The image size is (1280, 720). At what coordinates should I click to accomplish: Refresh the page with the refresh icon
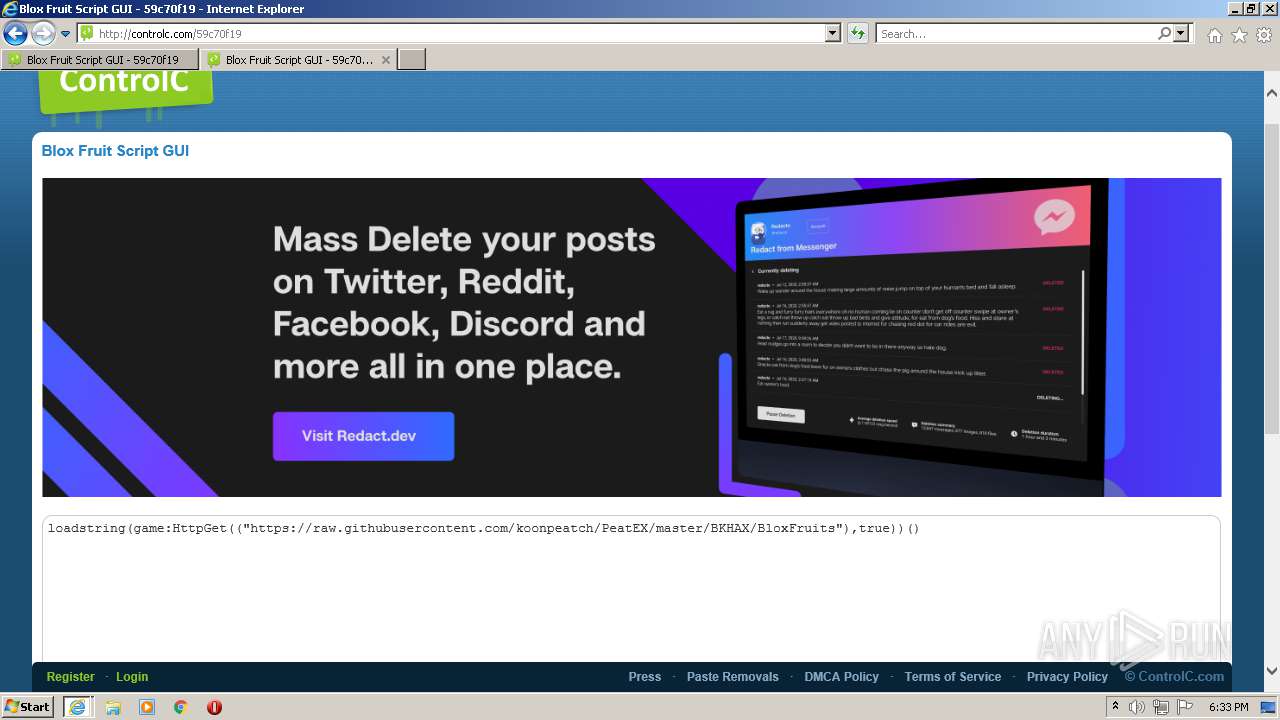click(x=858, y=34)
